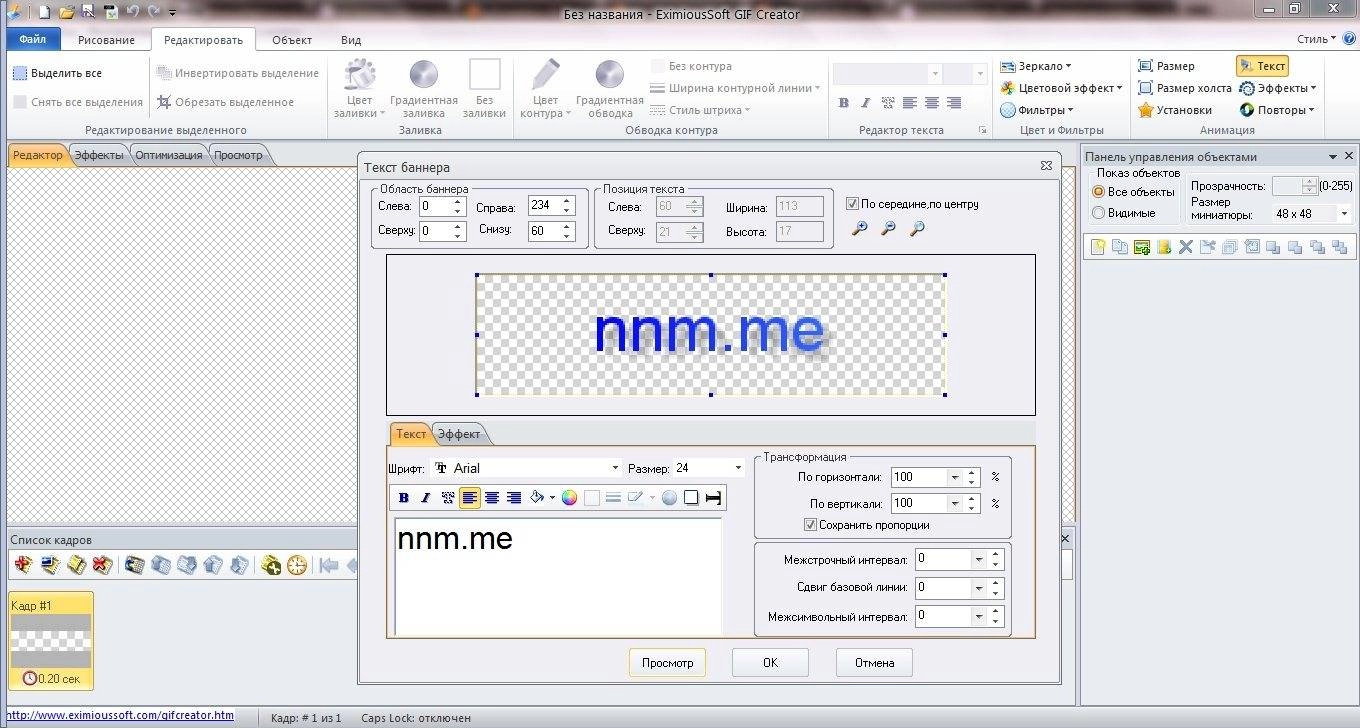Viewport: 1360px width, 728px height.
Task: Open 'По вертикали' value dropdown
Action: (x=954, y=503)
